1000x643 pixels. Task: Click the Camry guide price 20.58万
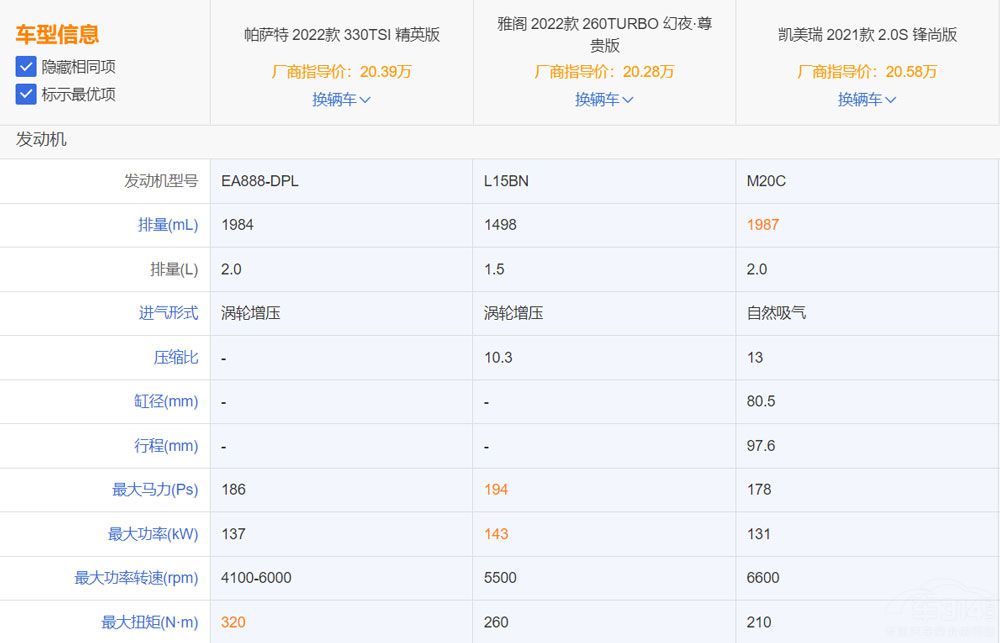tap(866, 72)
